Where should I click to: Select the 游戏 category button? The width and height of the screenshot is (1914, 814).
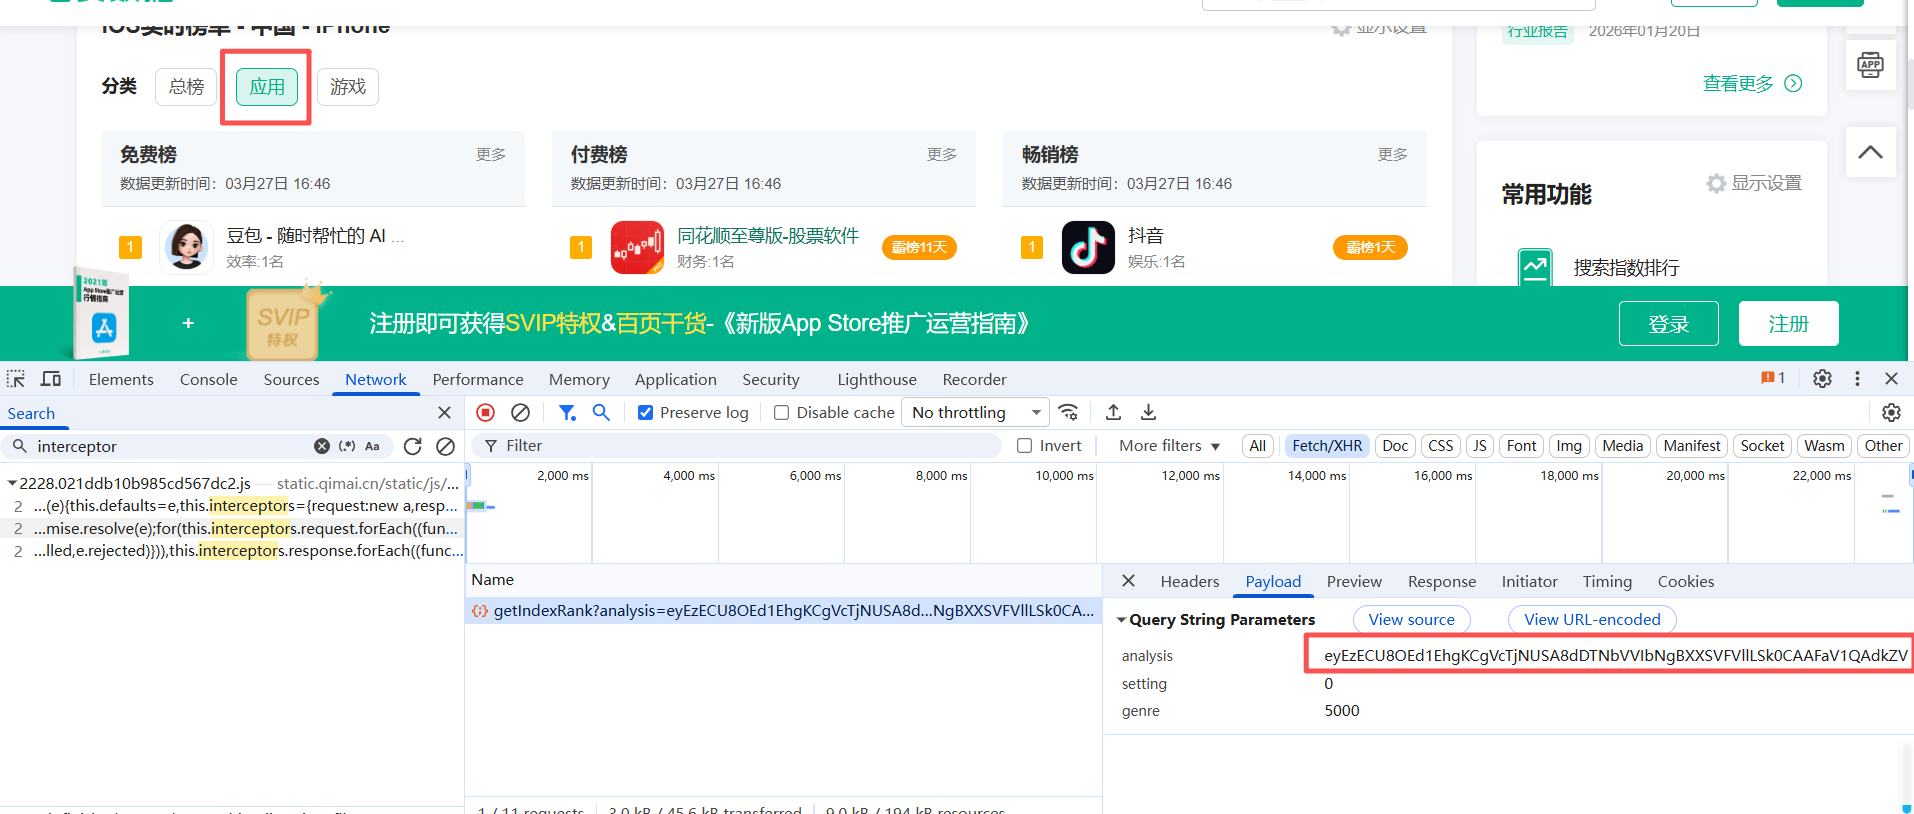click(x=347, y=87)
